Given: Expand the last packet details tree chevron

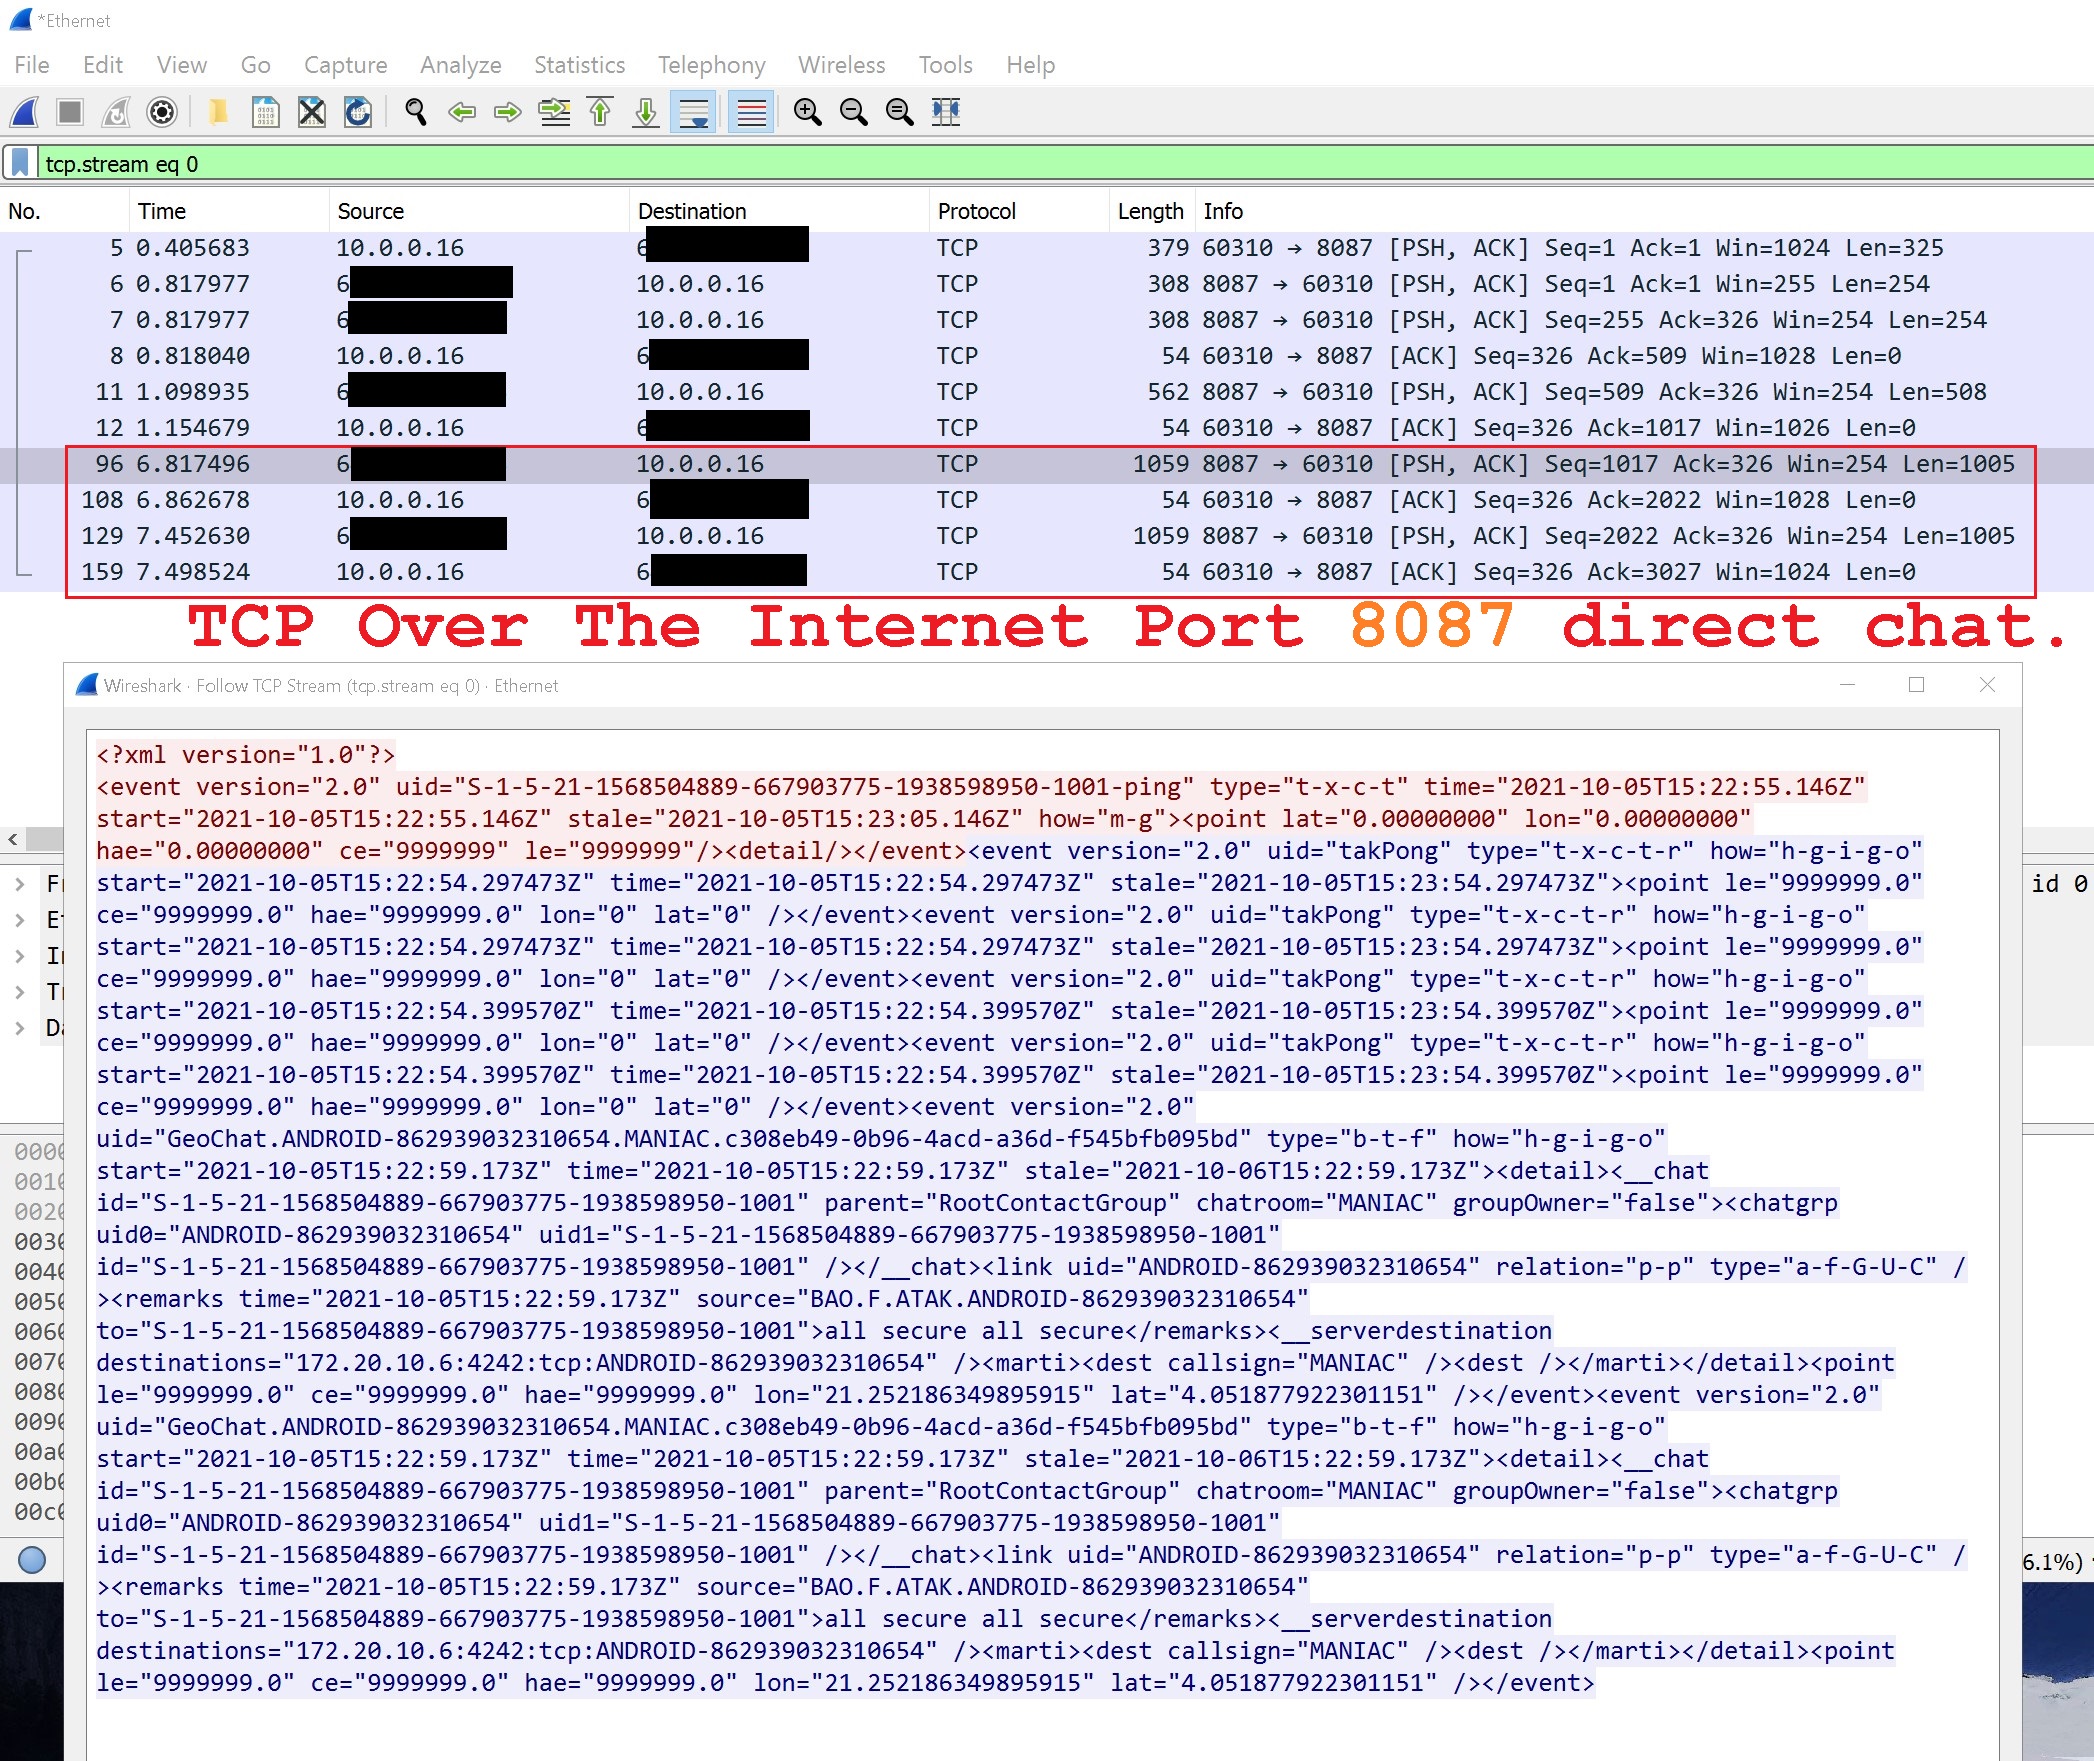Looking at the screenshot, I should pos(20,1028).
